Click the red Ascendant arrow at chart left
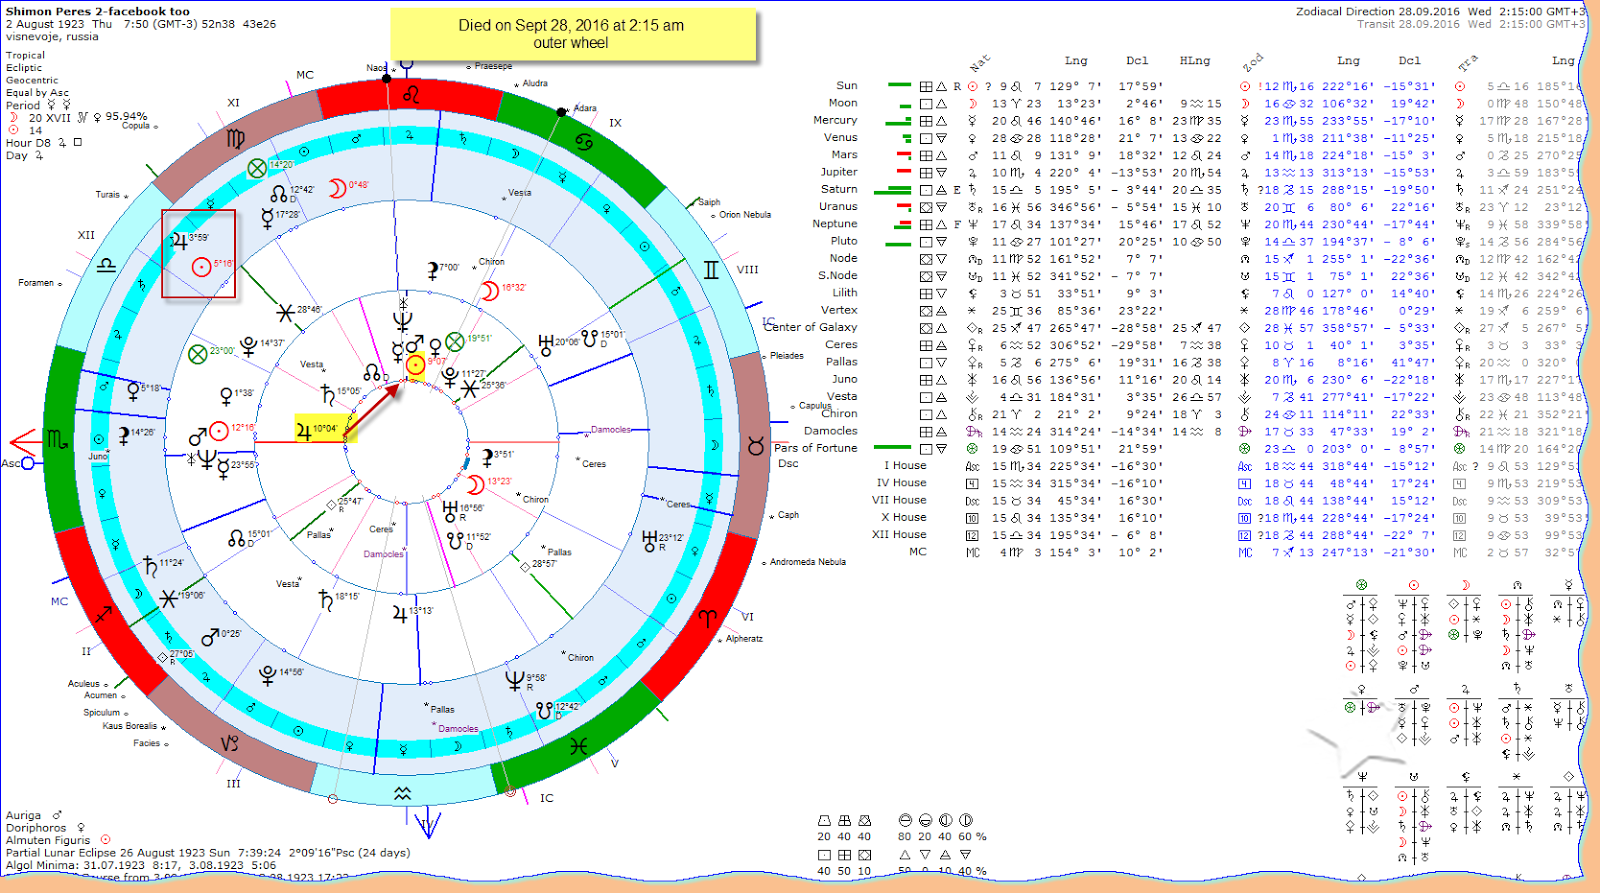Image resolution: width=1600 pixels, height=893 pixels. (24, 442)
